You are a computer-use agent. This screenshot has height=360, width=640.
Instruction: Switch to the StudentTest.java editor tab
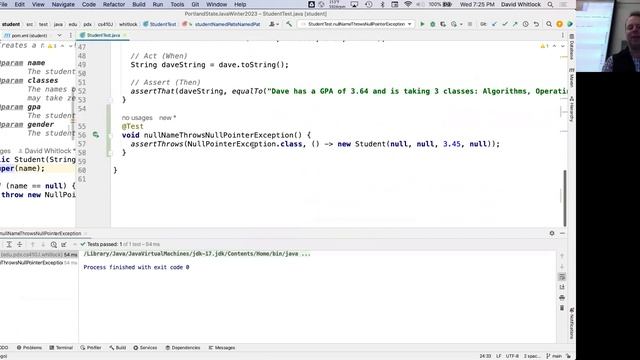point(103,36)
